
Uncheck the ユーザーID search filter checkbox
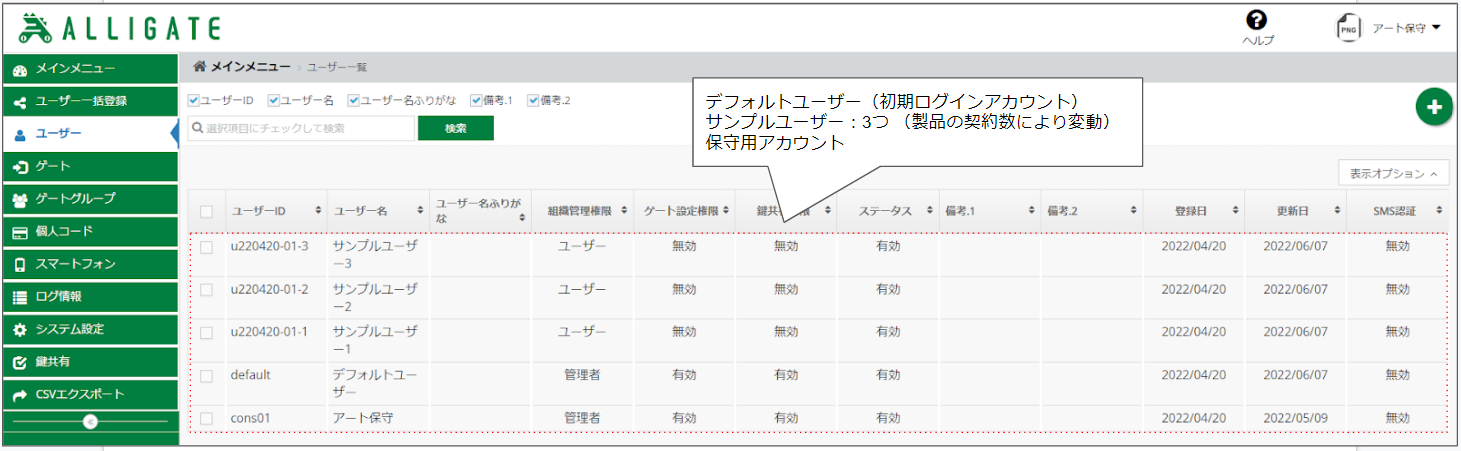(194, 100)
